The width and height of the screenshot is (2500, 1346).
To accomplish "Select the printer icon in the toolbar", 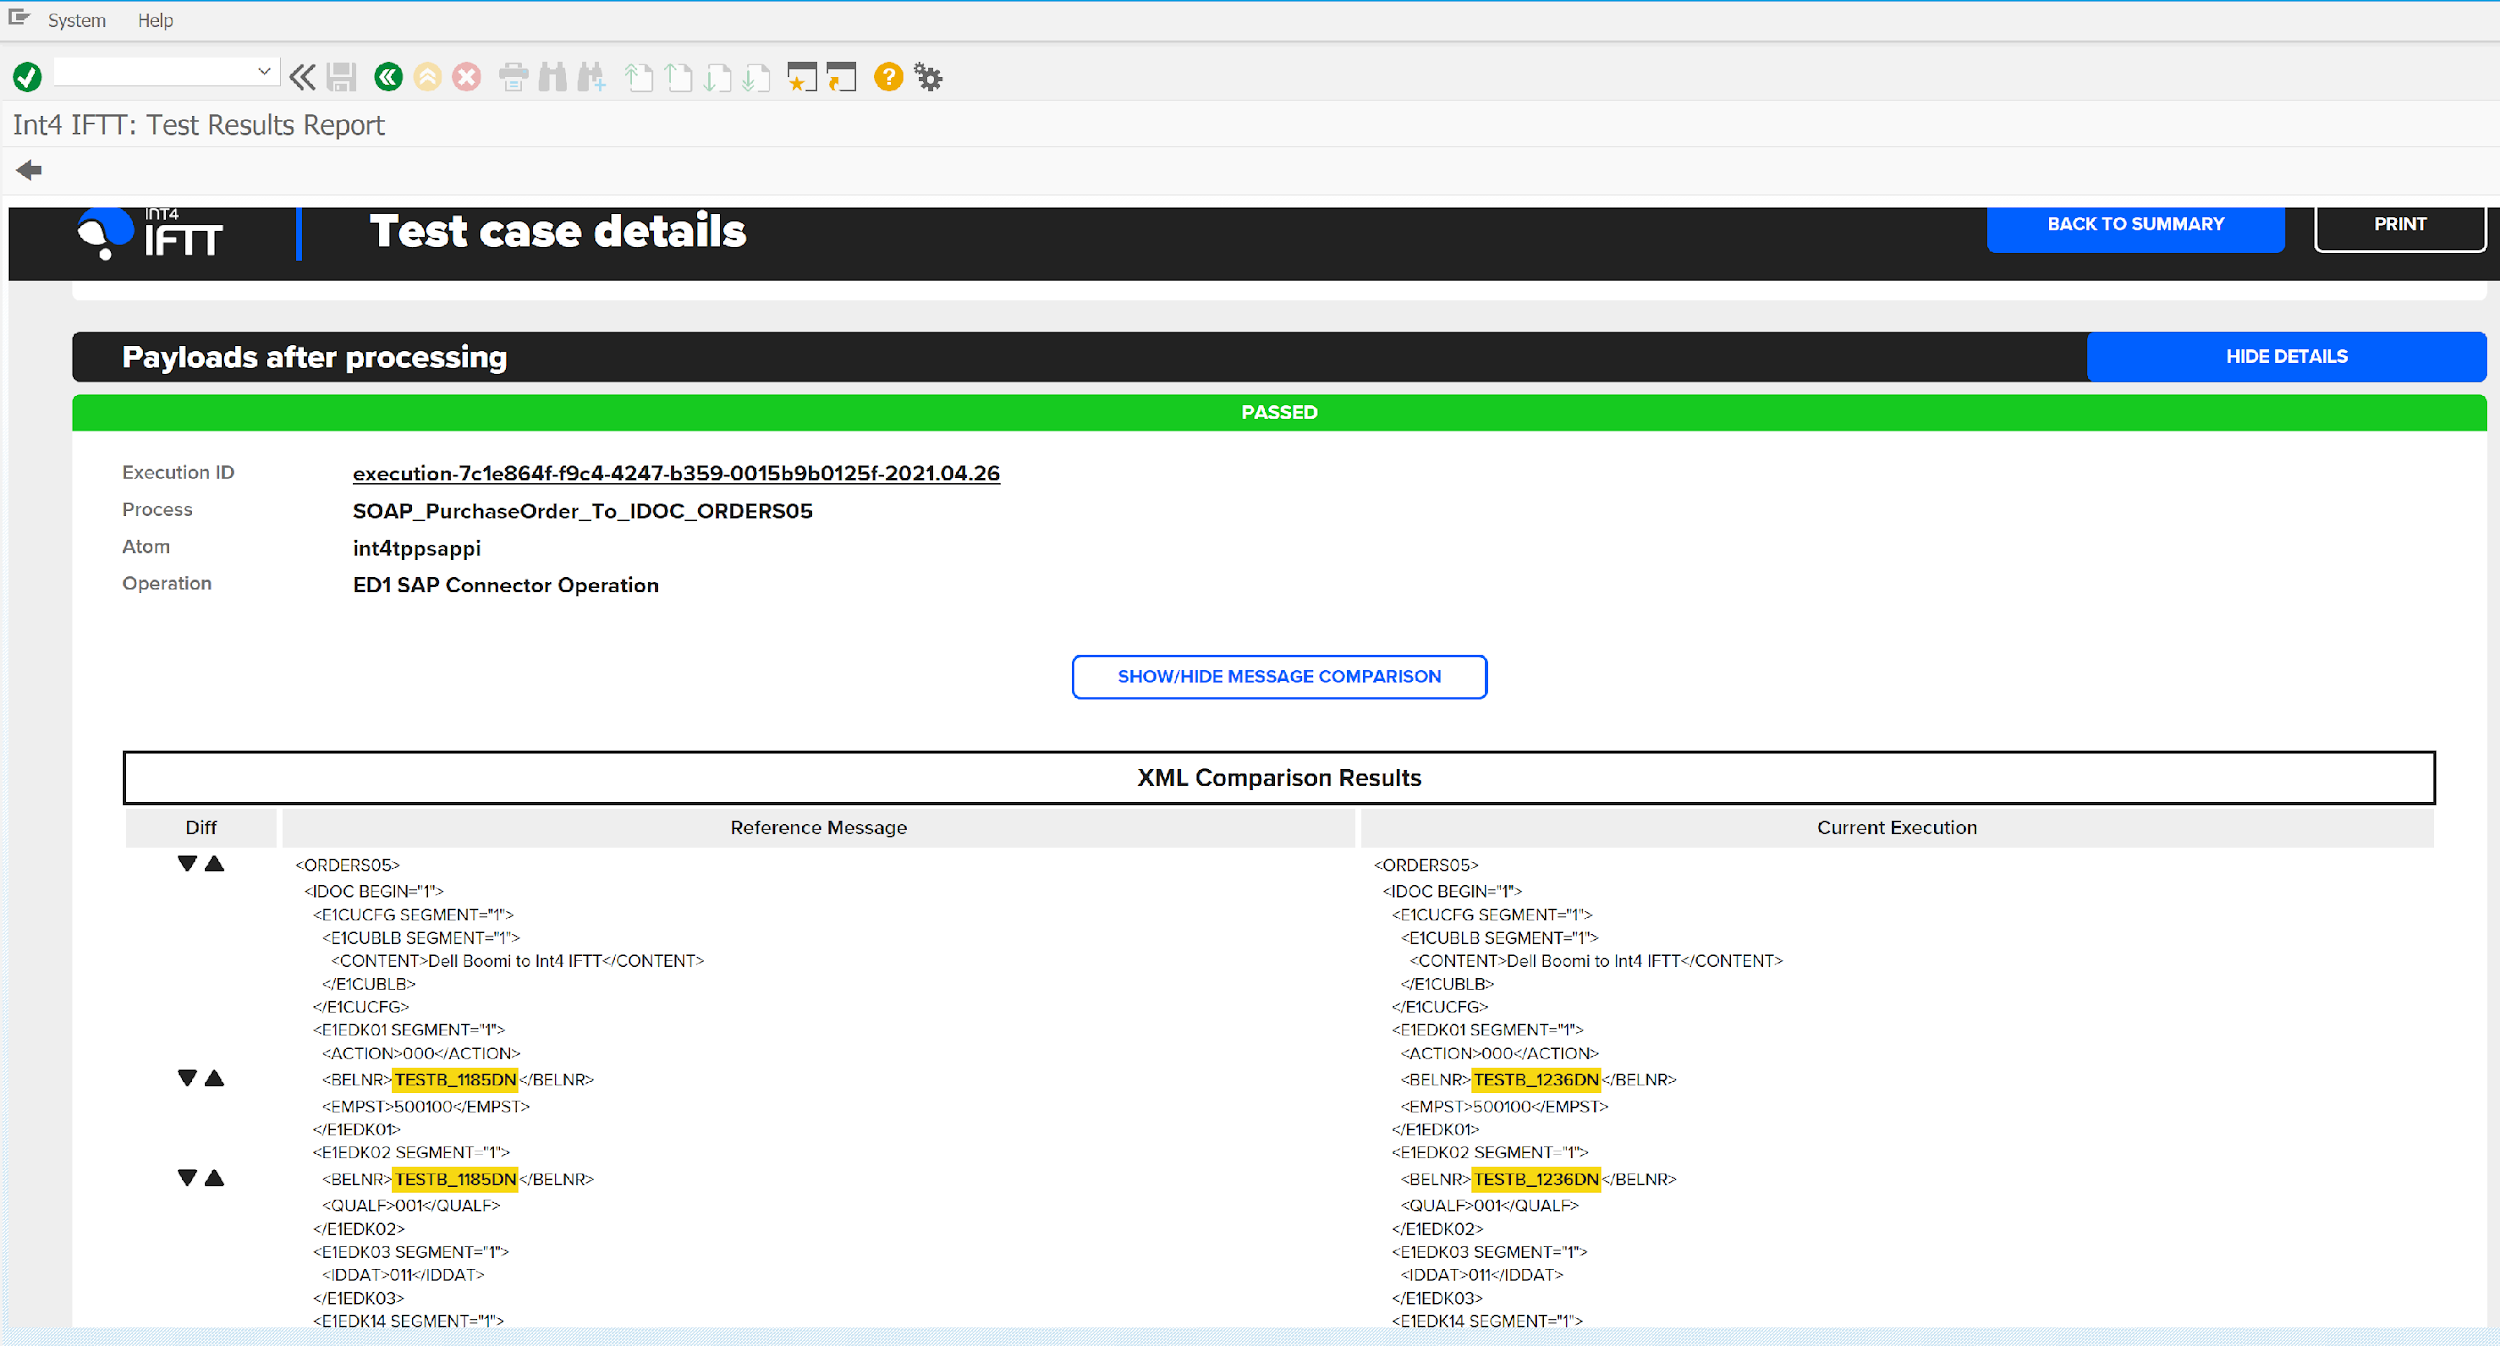I will 515,77.
